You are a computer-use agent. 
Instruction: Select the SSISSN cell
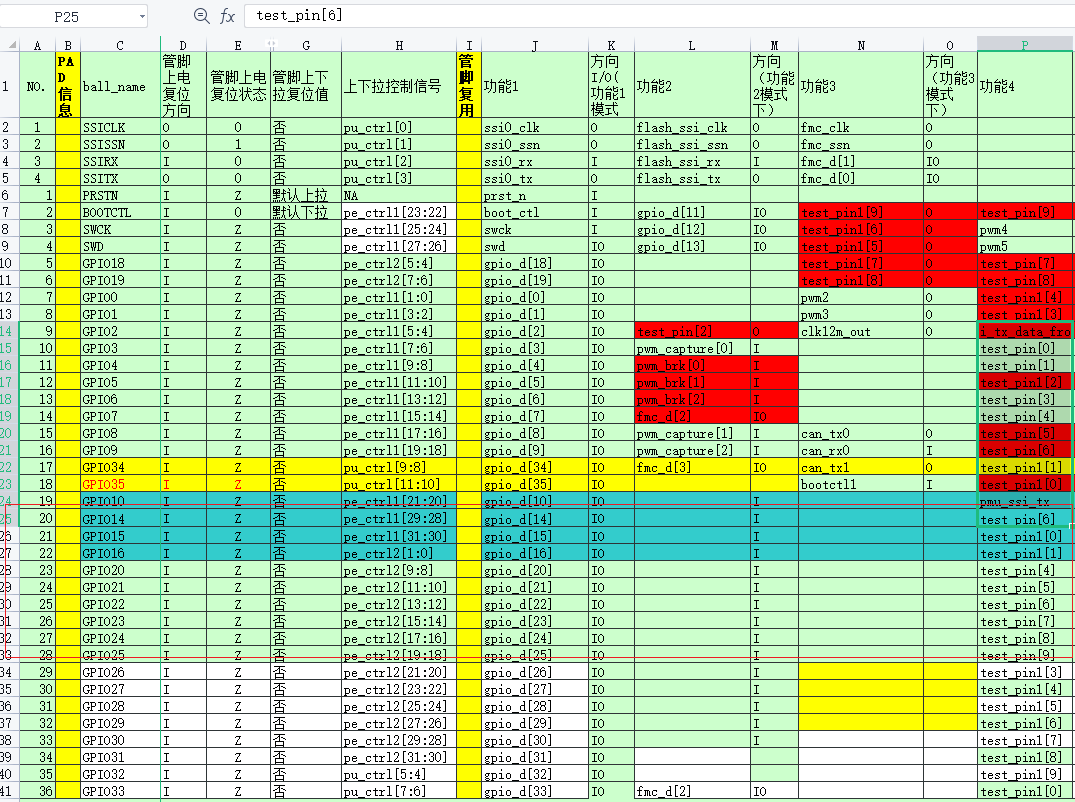[120, 144]
